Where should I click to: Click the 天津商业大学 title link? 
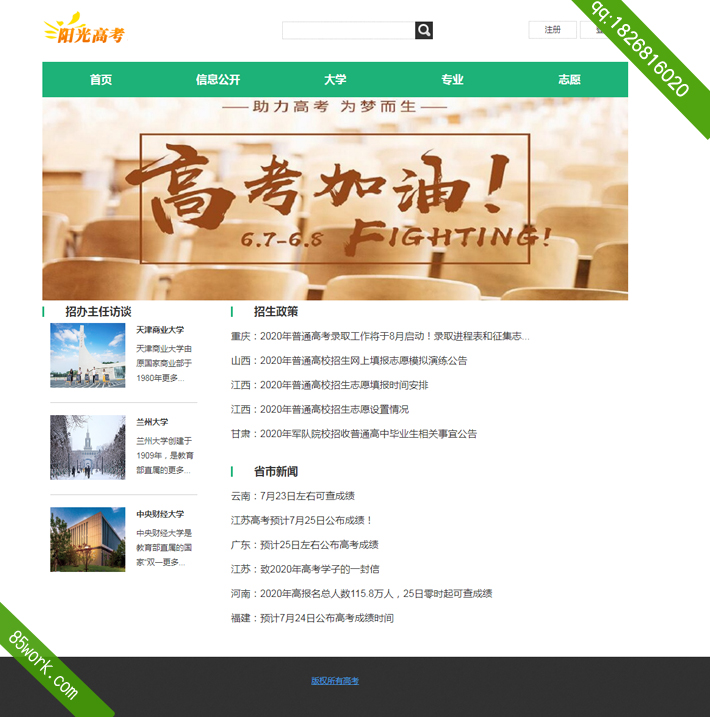click(160, 330)
